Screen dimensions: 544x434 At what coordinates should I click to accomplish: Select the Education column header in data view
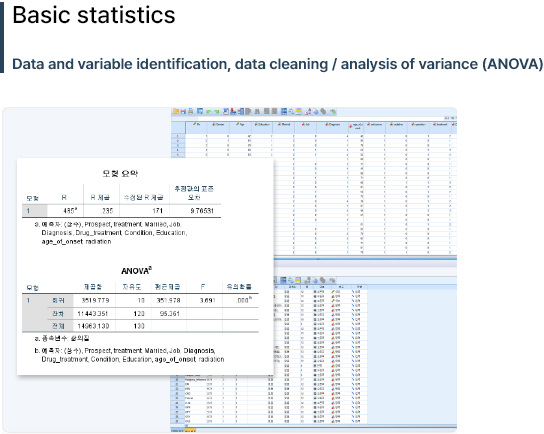262,125
